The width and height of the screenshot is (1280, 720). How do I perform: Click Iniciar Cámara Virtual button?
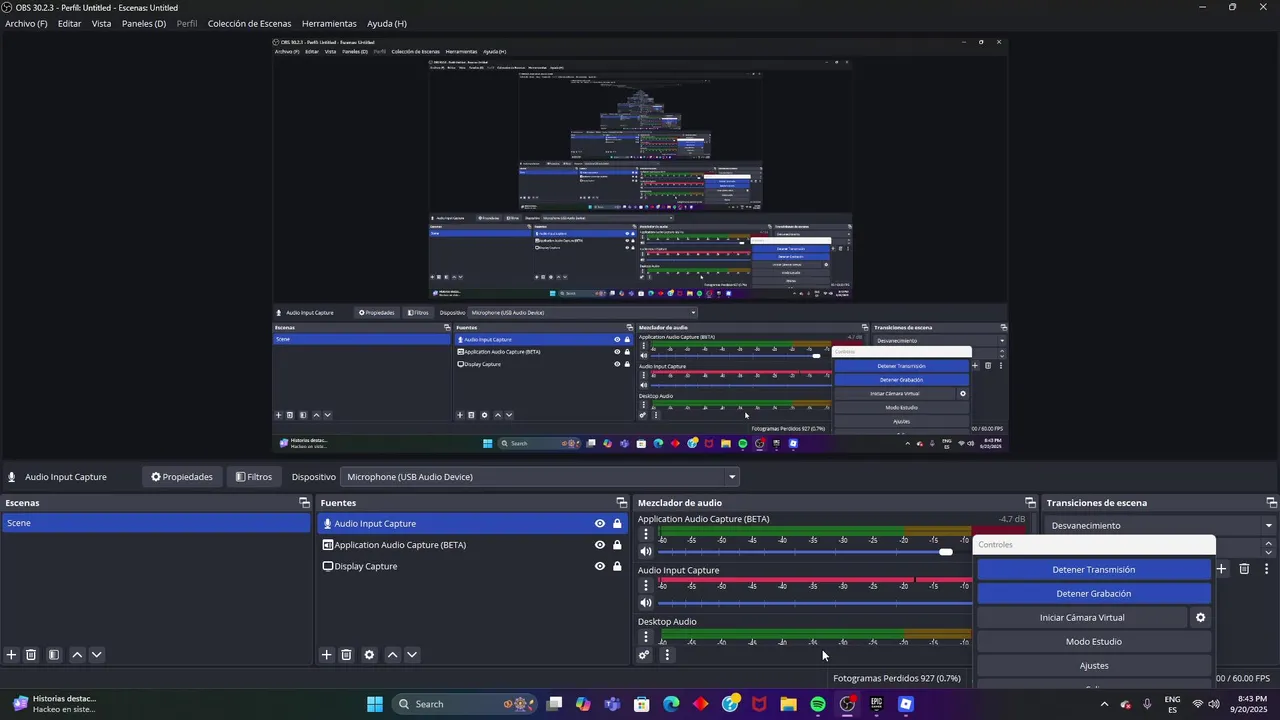point(1082,618)
